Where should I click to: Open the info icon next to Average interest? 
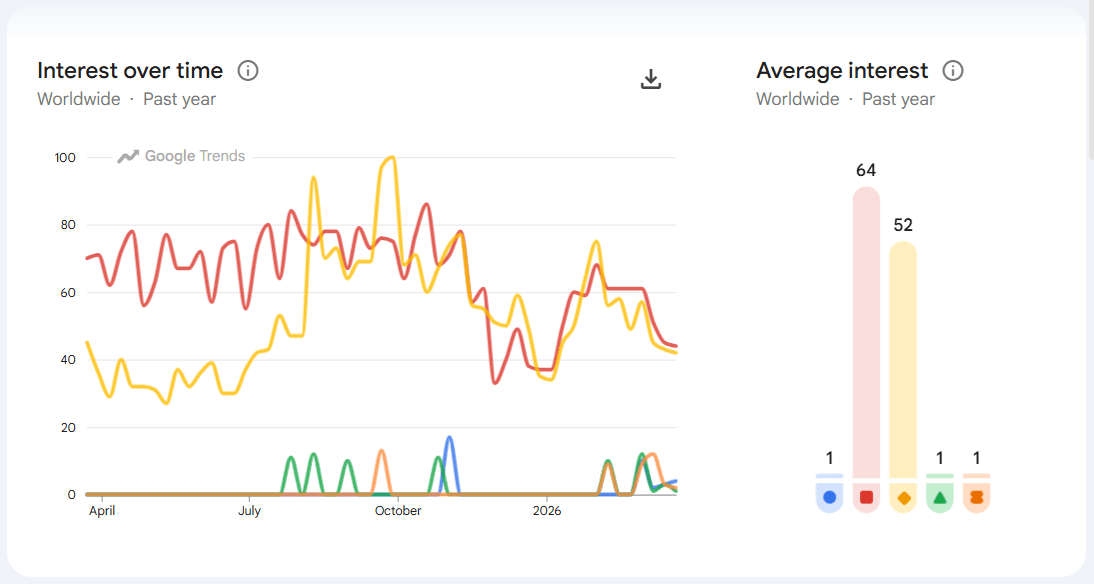coord(953,71)
